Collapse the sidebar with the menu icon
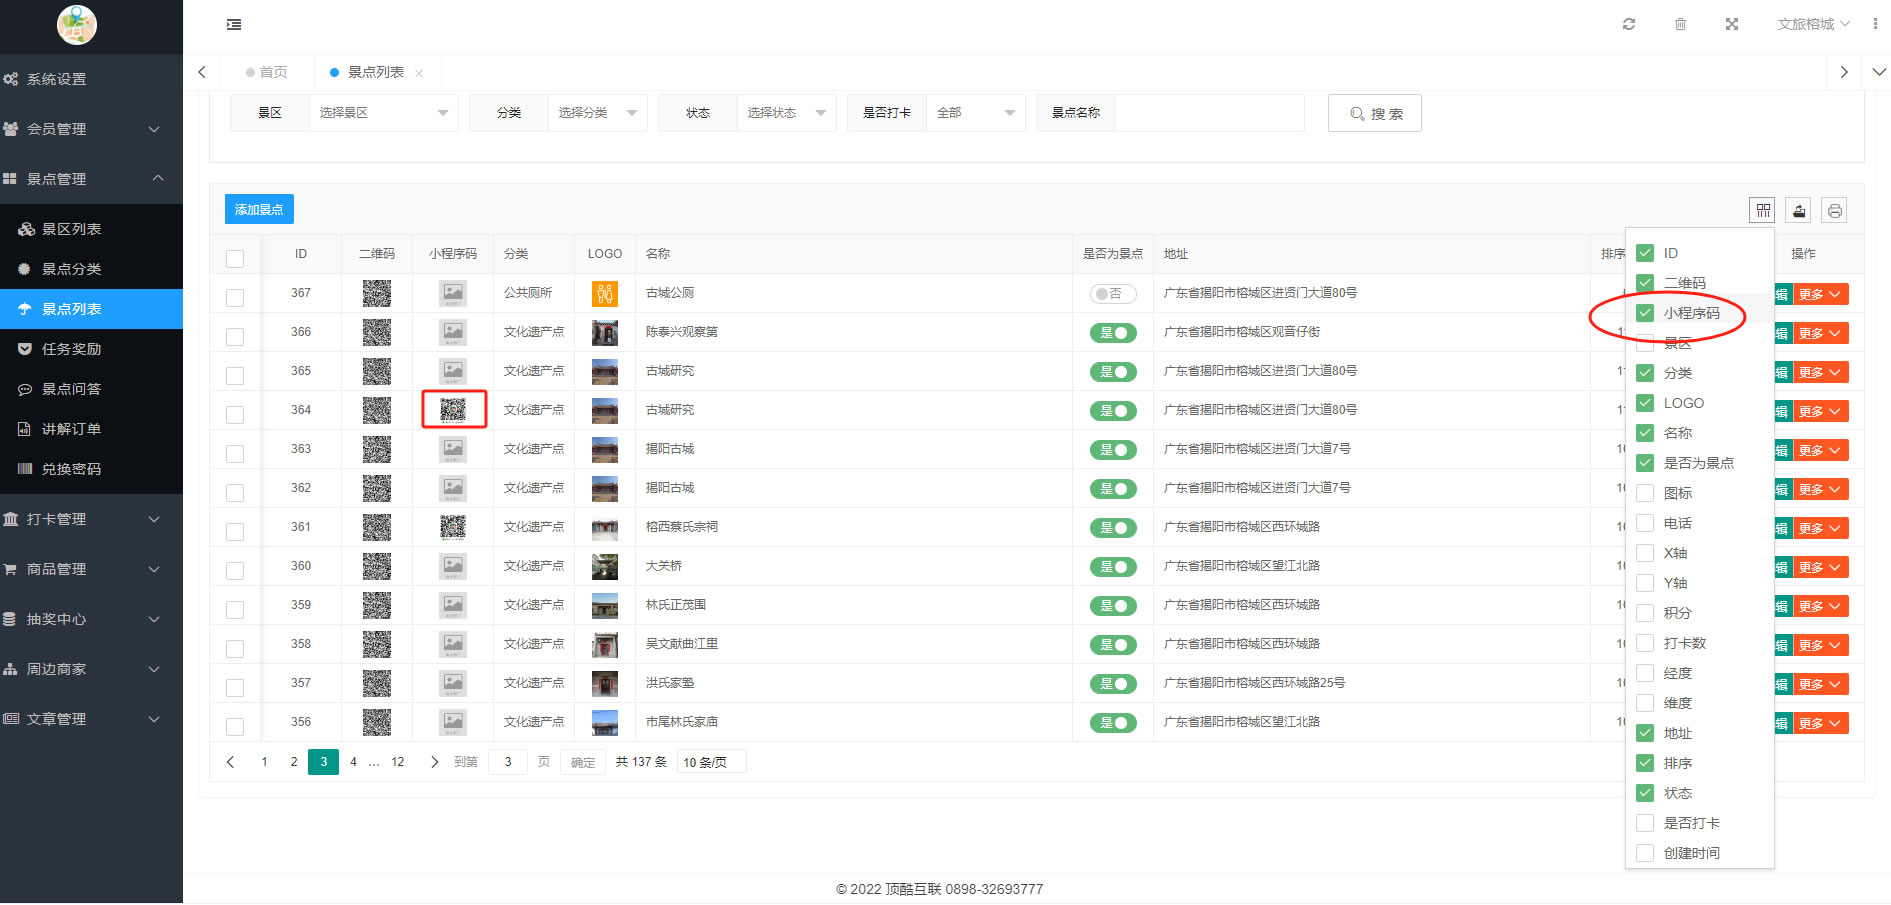The image size is (1891, 905). click(x=234, y=24)
